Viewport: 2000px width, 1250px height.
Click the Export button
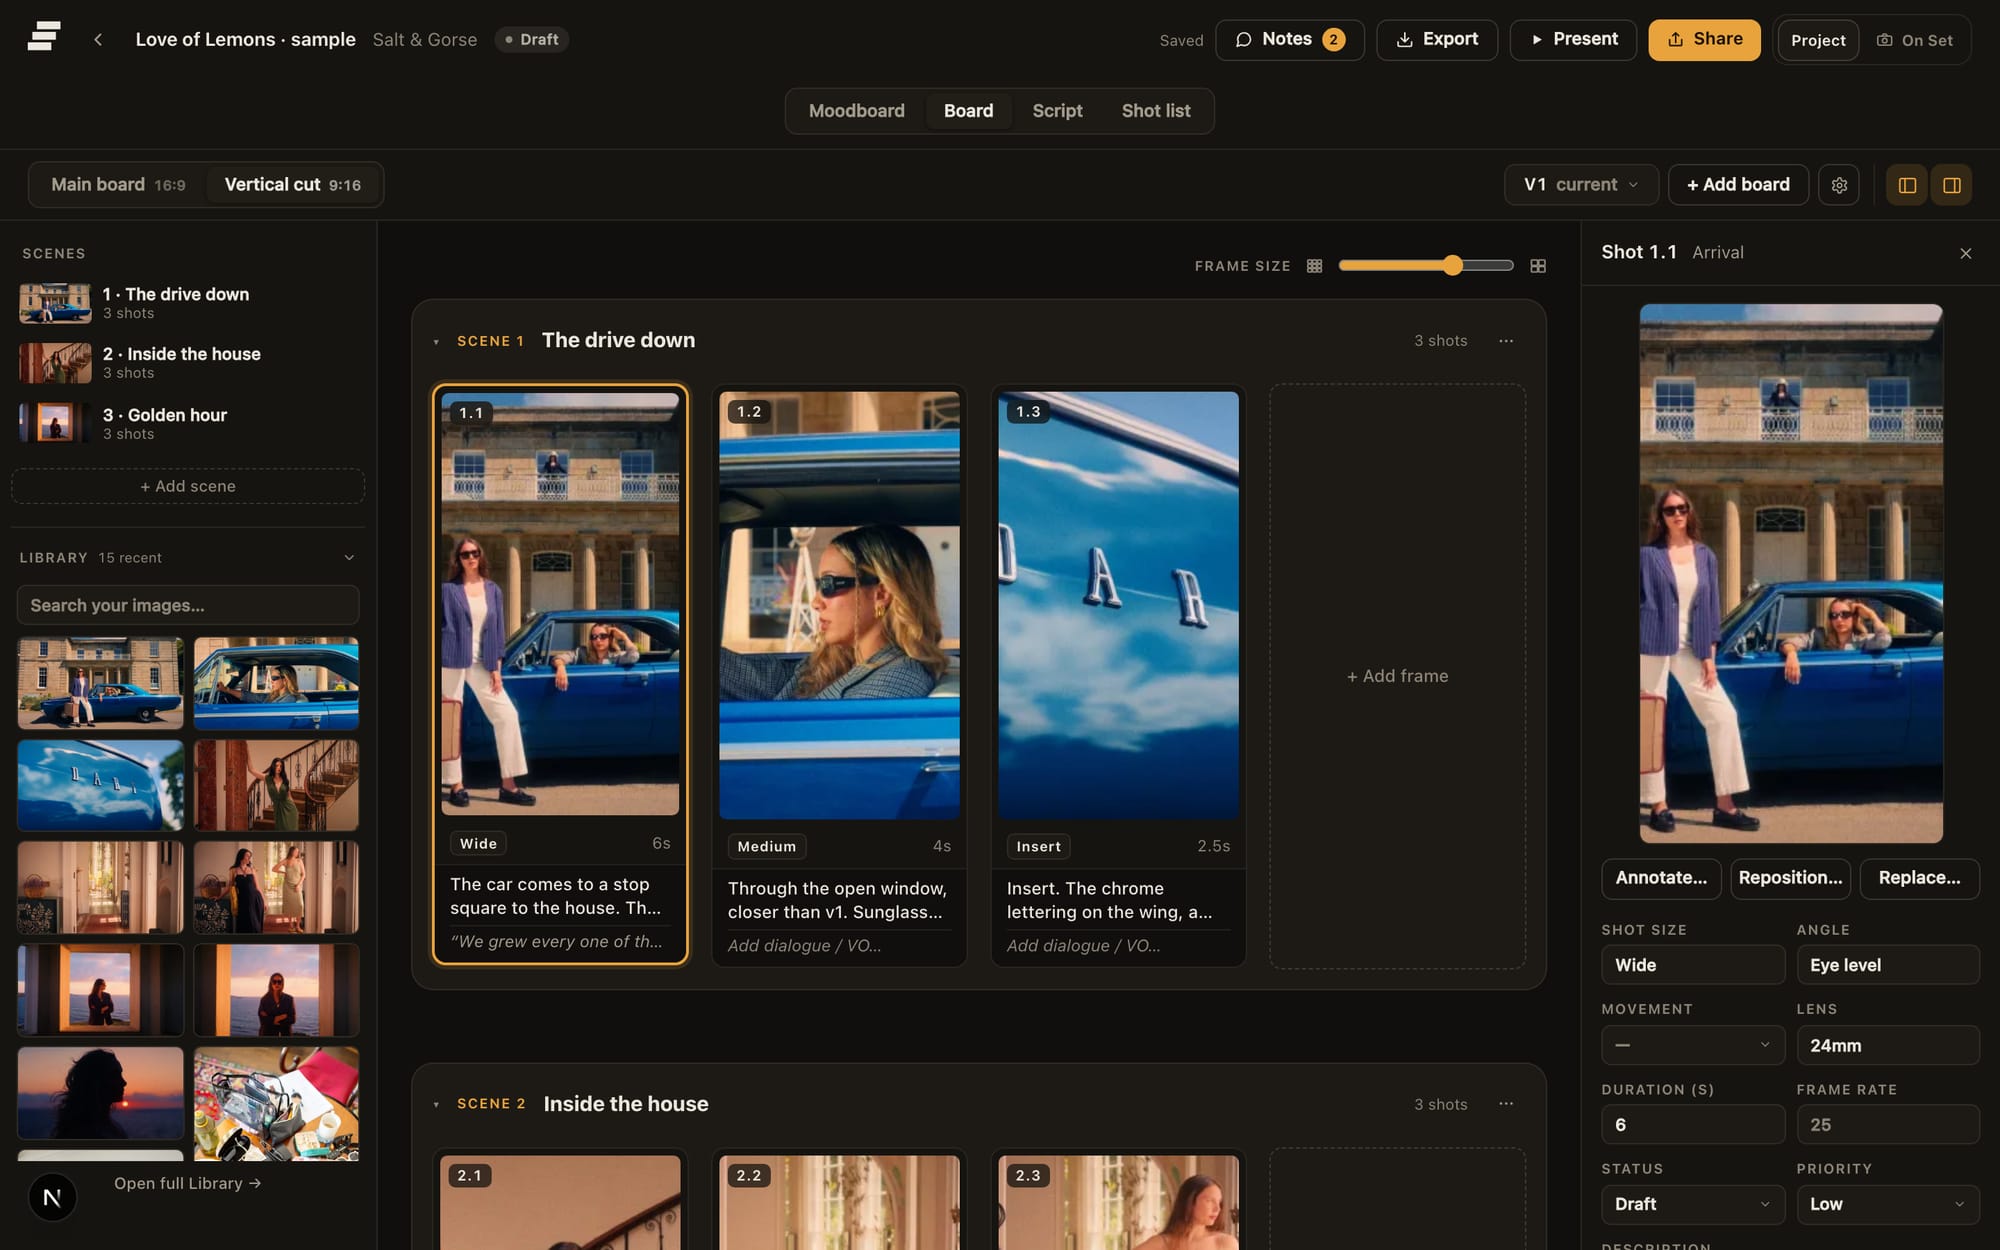[x=1437, y=40]
